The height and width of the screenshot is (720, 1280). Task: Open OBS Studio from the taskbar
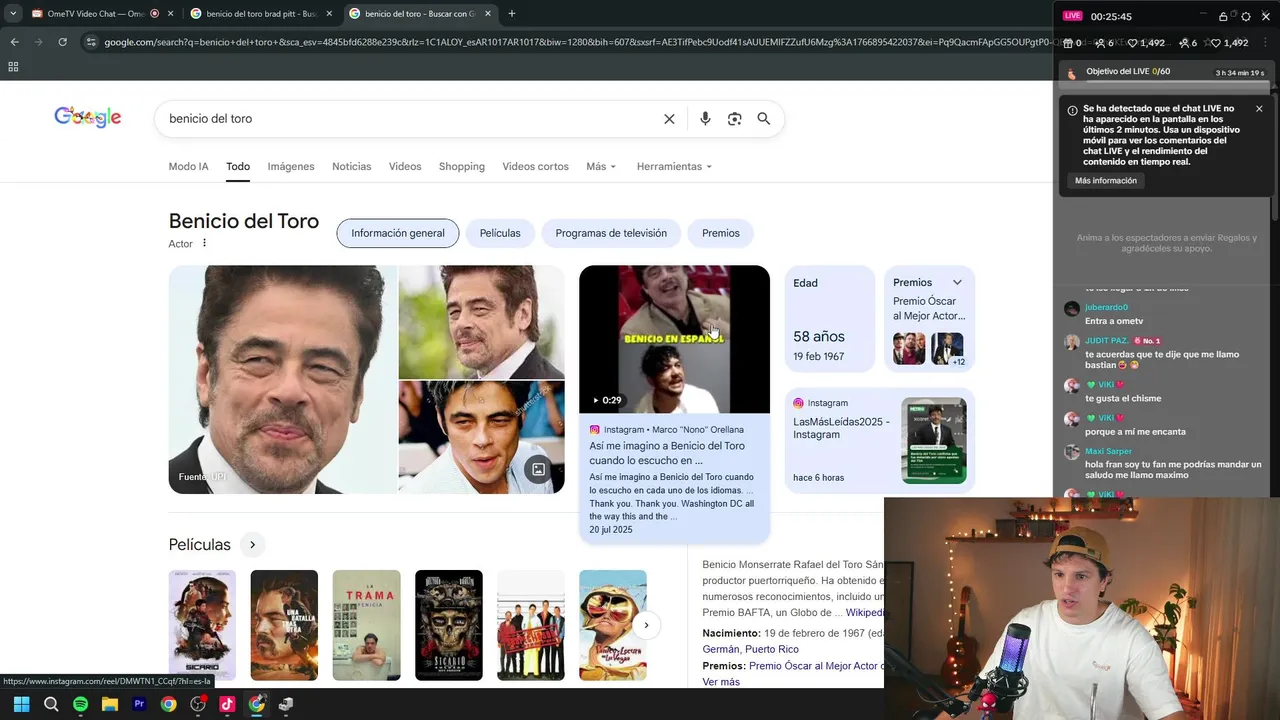pyautogui.click(x=198, y=704)
